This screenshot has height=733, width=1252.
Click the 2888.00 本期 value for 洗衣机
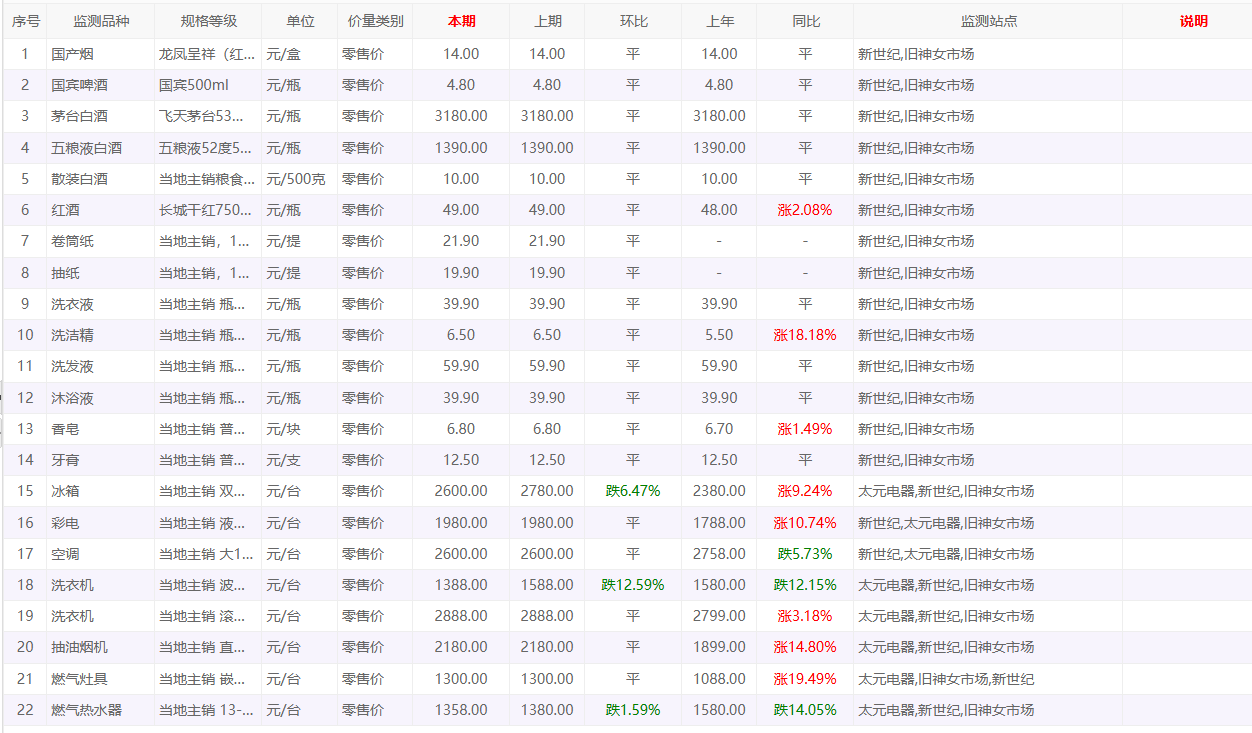coord(461,616)
